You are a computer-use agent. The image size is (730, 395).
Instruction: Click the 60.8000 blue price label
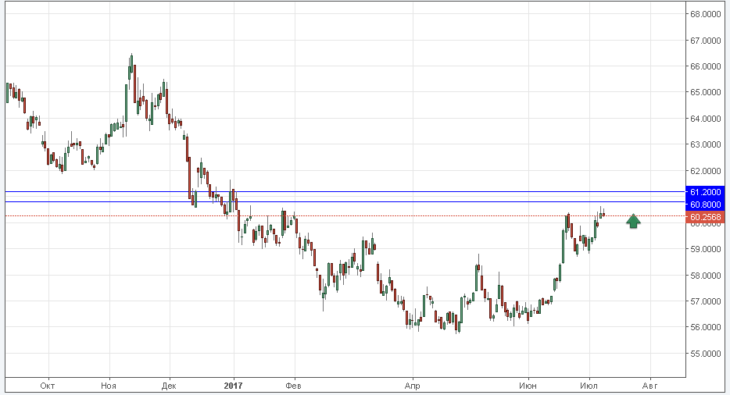[705, 204]
